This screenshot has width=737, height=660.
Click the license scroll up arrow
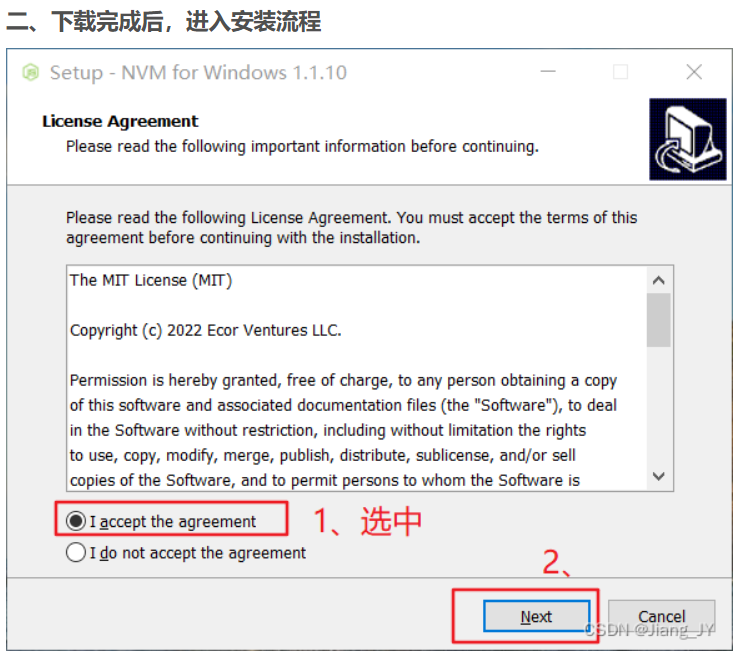pos(659,281)
